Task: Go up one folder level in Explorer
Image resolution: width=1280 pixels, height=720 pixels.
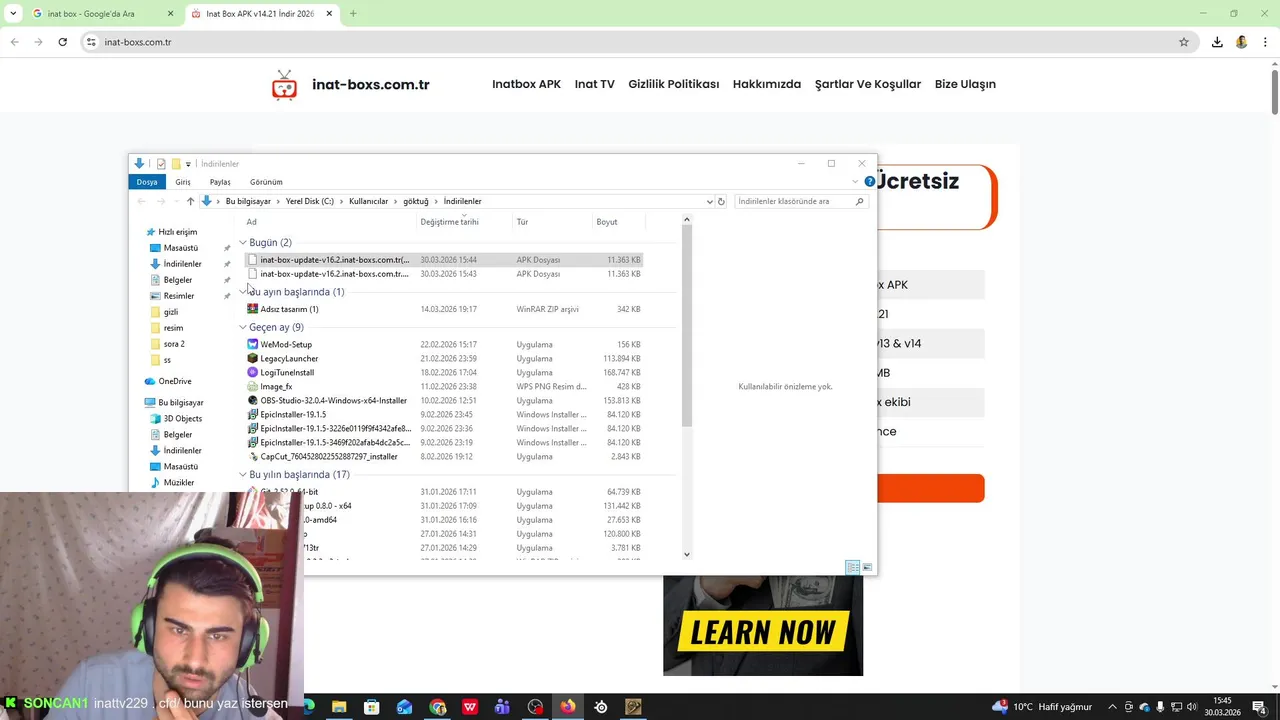Action: tap(190, 201)
